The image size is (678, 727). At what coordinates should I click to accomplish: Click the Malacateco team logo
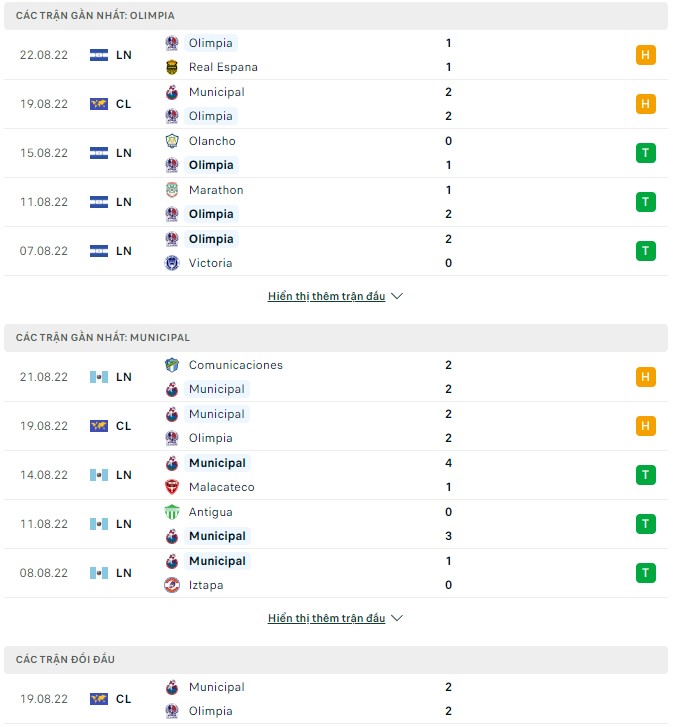[x=172, y=487]
